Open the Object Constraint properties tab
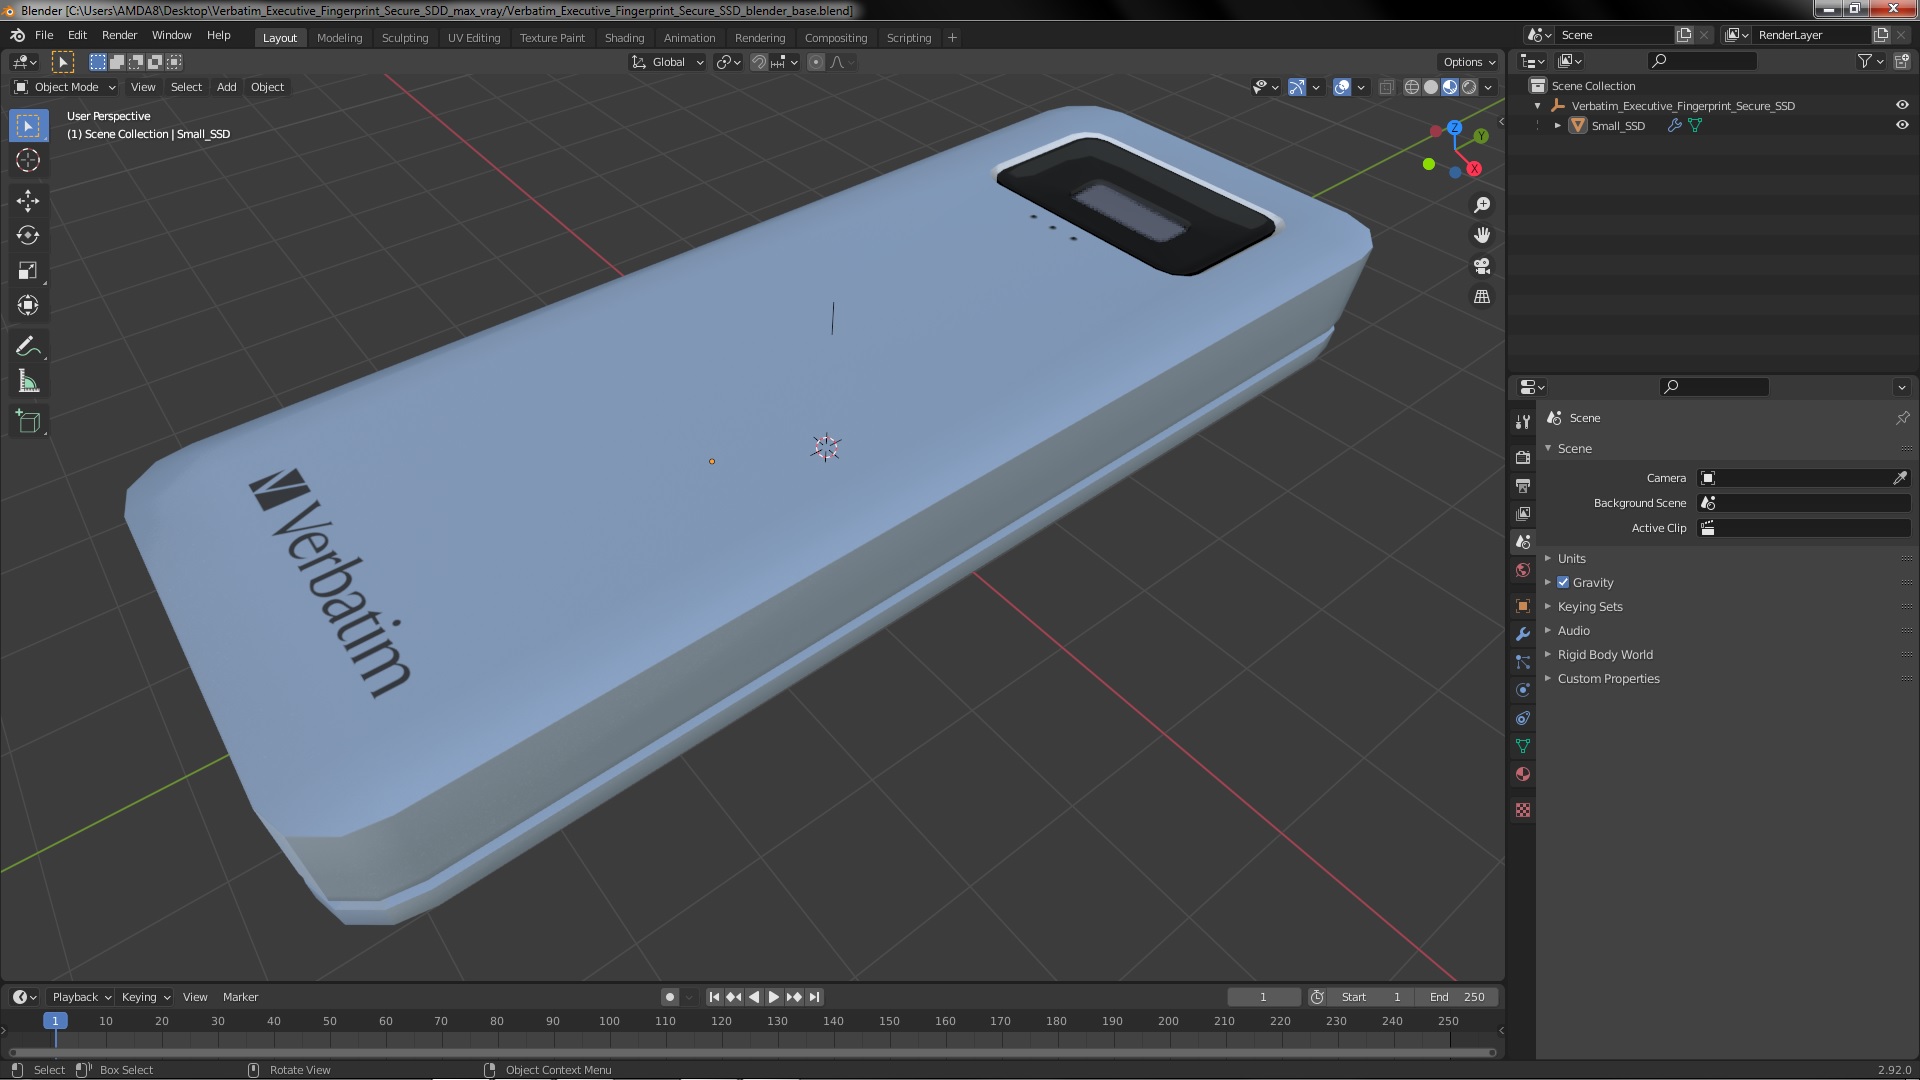1920x1080 pixels. 1523,718
